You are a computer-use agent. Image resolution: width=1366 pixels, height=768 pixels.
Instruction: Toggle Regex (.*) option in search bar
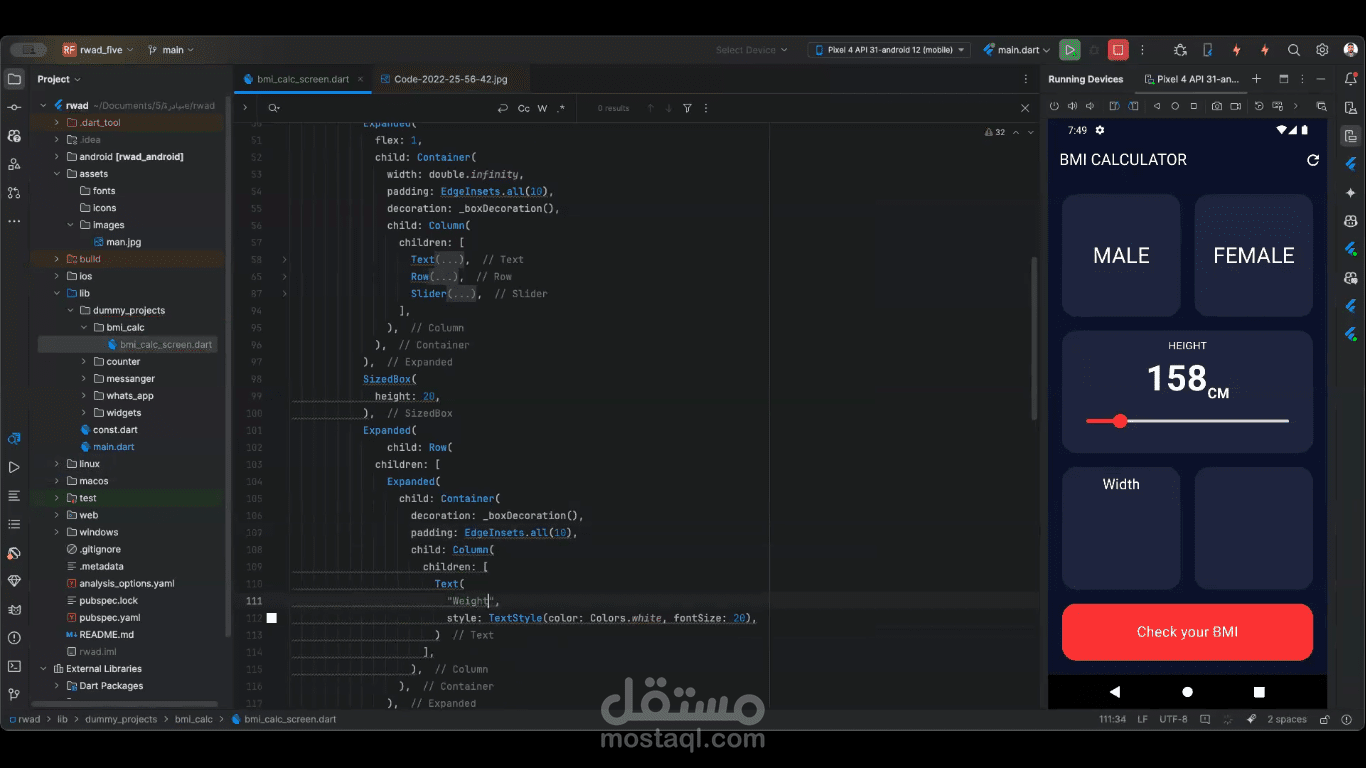(x=560, y=108)
